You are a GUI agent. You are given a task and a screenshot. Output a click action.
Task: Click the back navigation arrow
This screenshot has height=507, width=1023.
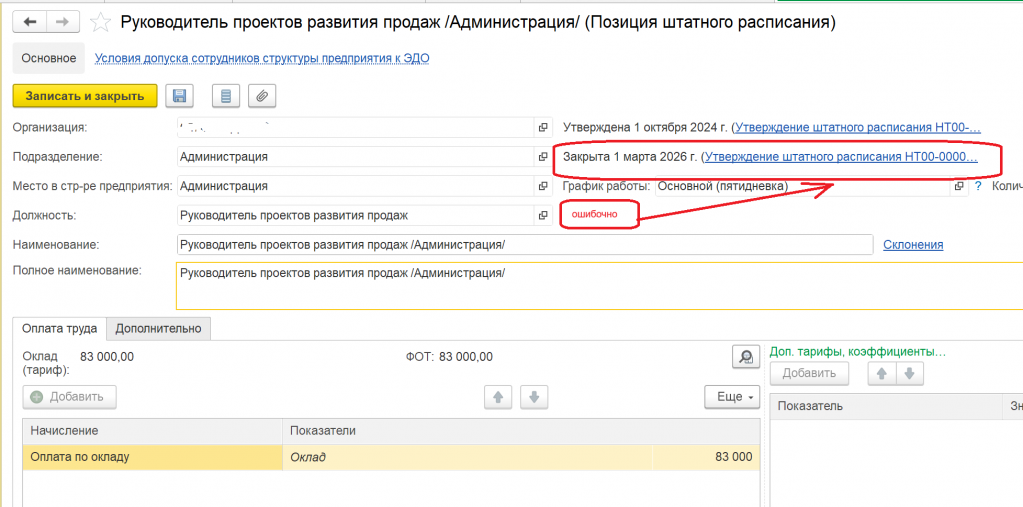tap(28, 21)
